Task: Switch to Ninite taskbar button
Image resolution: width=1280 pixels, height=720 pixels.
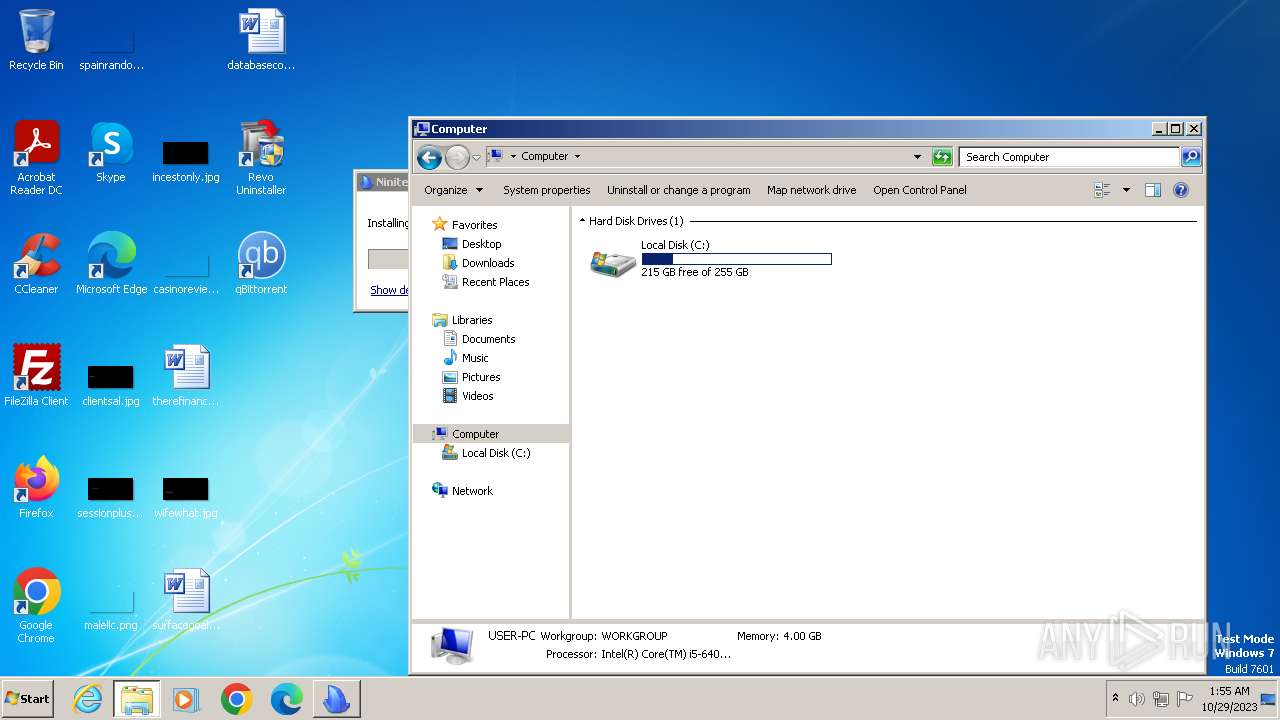Action: tap(336, 699)
